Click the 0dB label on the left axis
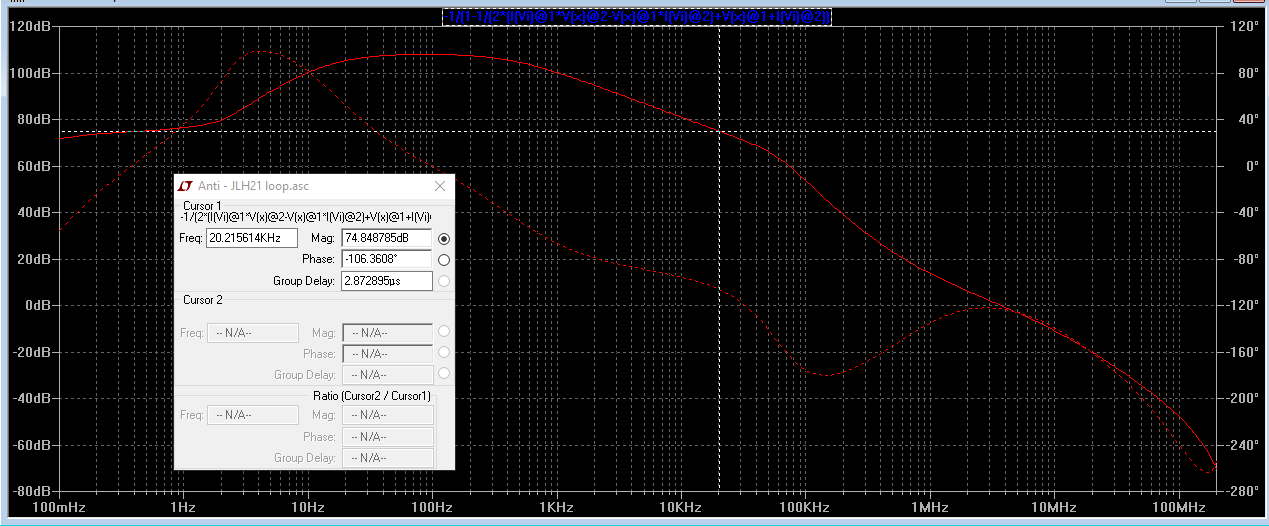Viewport: 1269px width, 526px height. (37, 306)
